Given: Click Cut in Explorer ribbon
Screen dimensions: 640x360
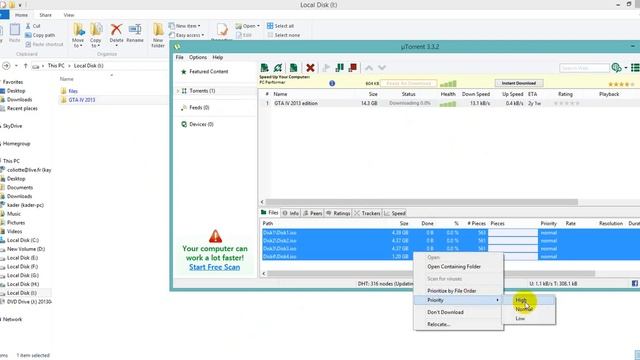Looking at the screenshot, I should tap(33, 26).
